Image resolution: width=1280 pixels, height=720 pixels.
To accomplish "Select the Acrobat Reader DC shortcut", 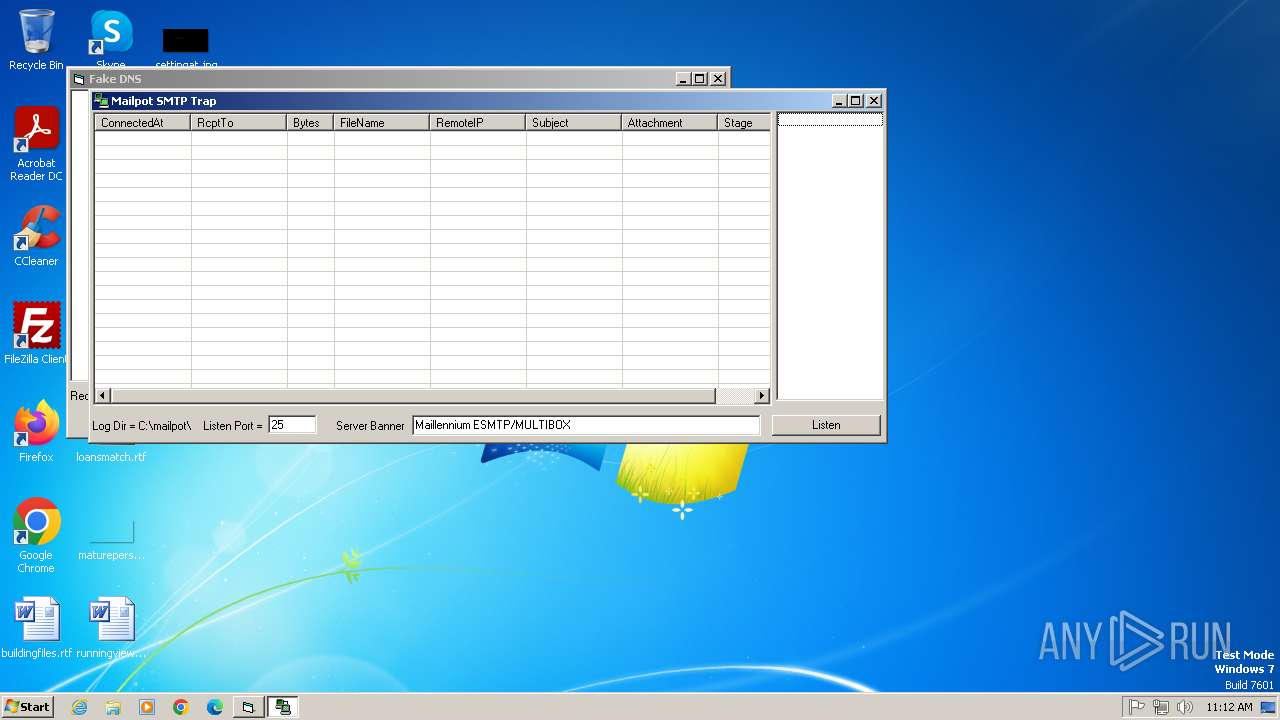I will 36,144.
